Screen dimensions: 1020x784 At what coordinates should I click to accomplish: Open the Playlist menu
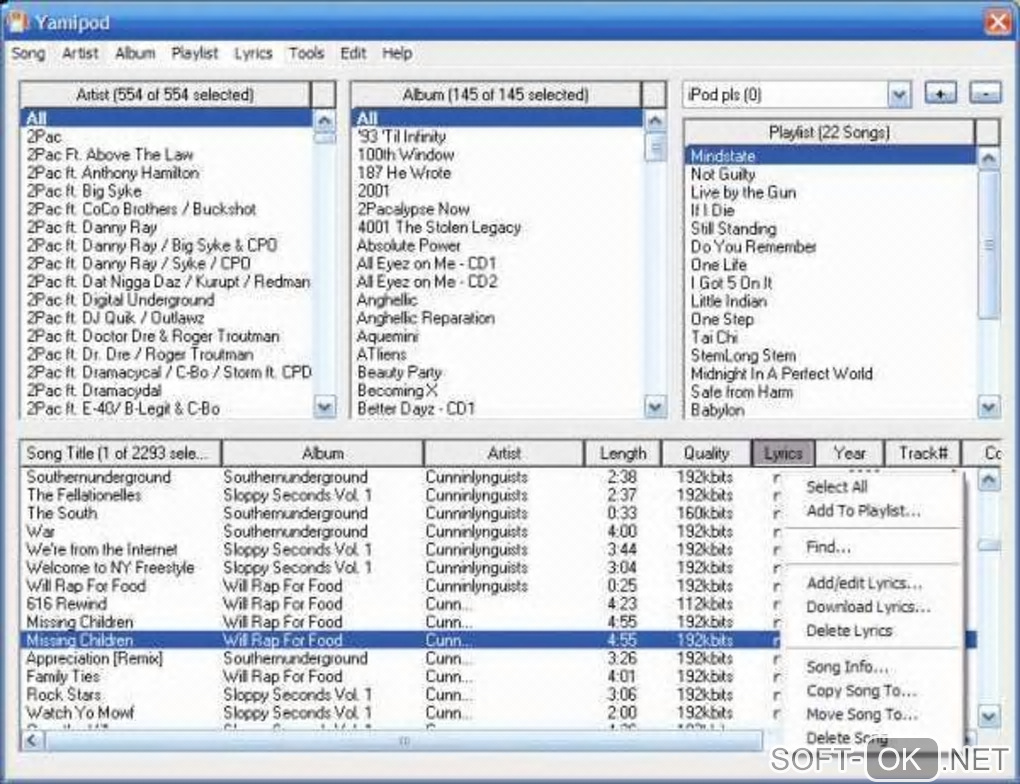click(x=195, y=53)
